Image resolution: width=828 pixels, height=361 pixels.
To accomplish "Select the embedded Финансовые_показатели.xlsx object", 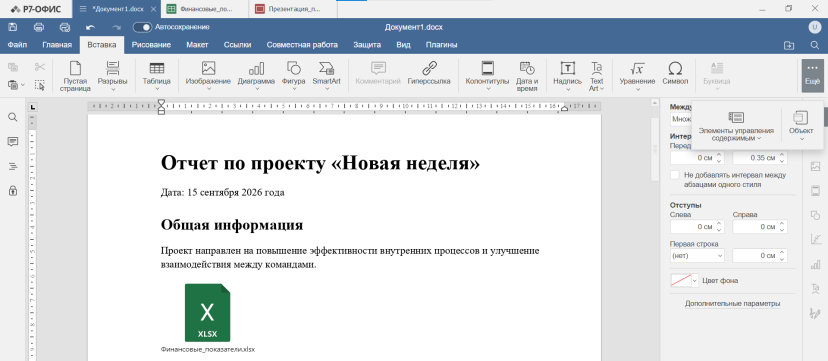I will (x=208, y=318).
